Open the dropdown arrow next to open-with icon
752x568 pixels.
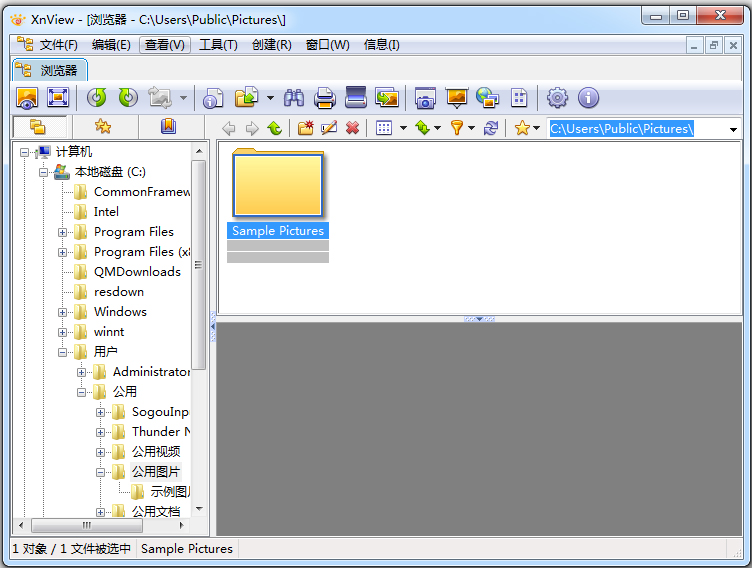pyautogui.click(x=270, y=98)
